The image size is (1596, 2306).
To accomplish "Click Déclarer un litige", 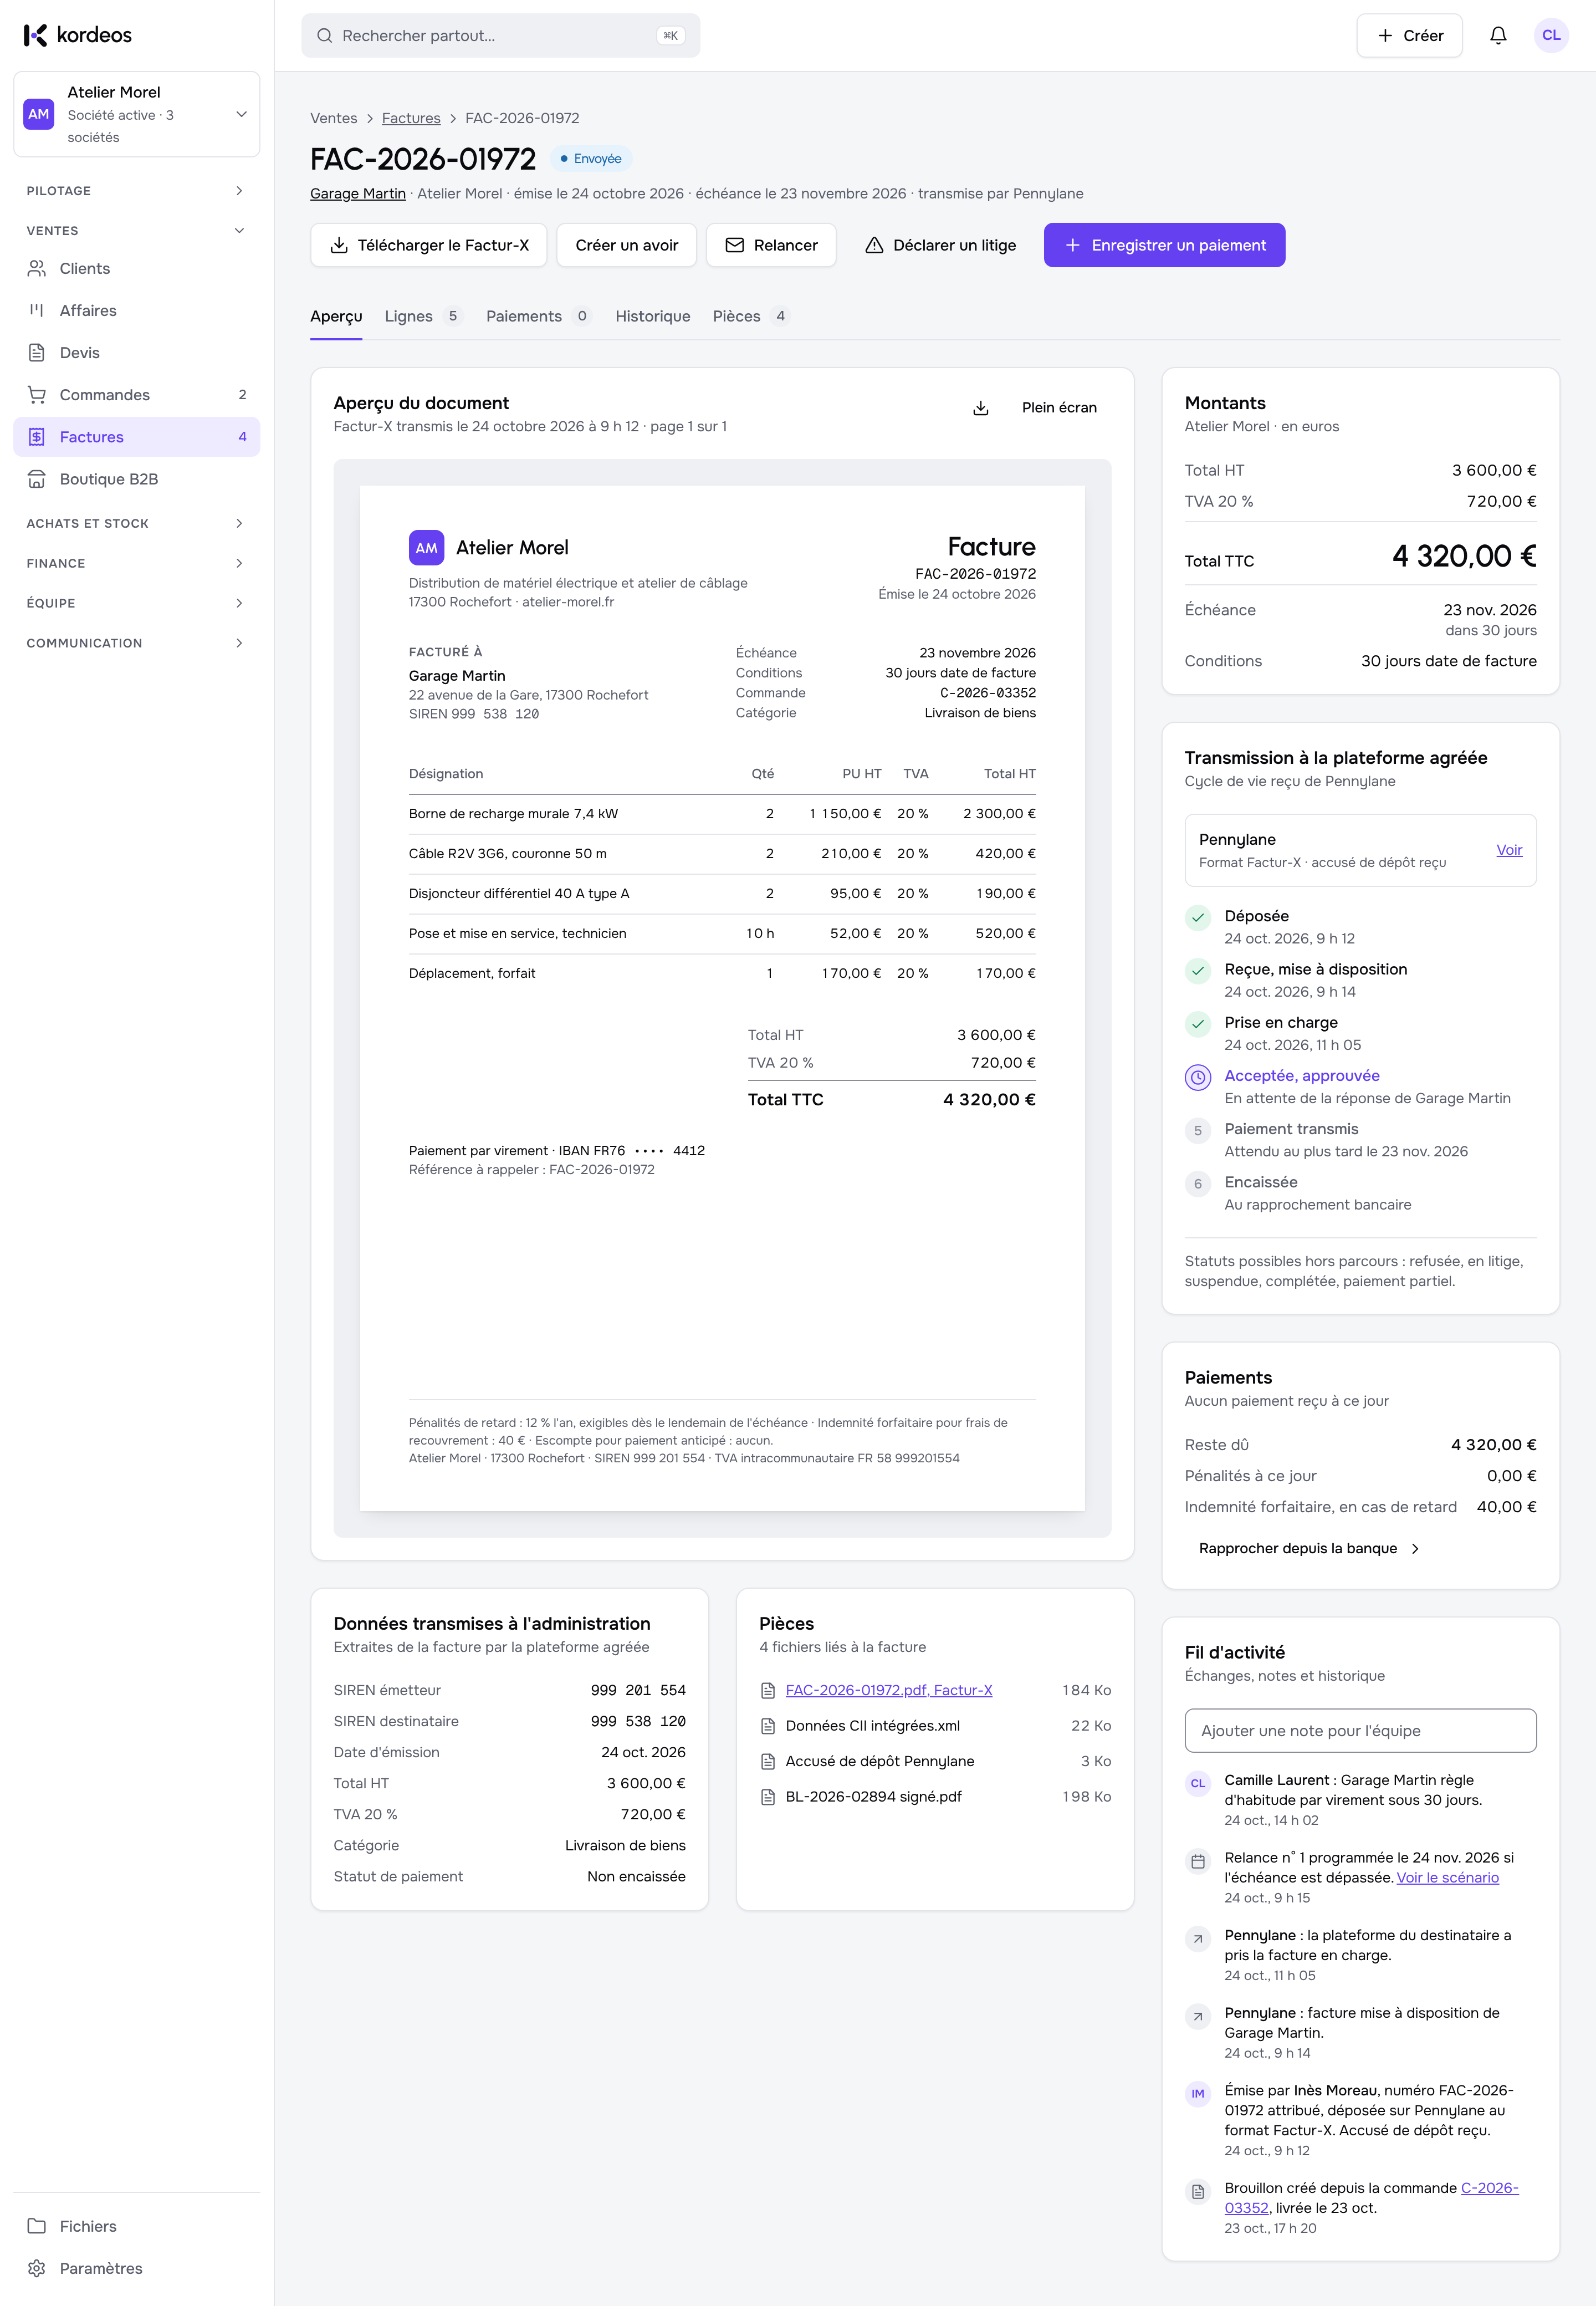I will tap(939, 245).
